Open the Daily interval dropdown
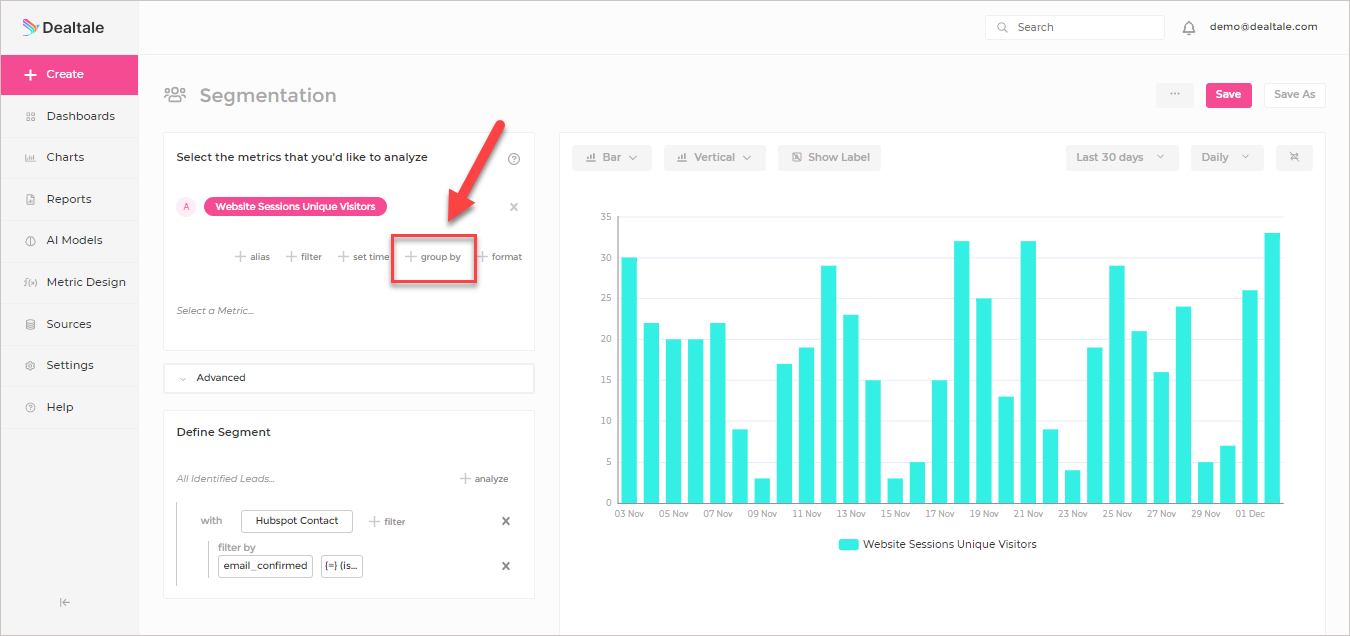Viewport: 1350px width, 636px height. [x=1227, y=157]
